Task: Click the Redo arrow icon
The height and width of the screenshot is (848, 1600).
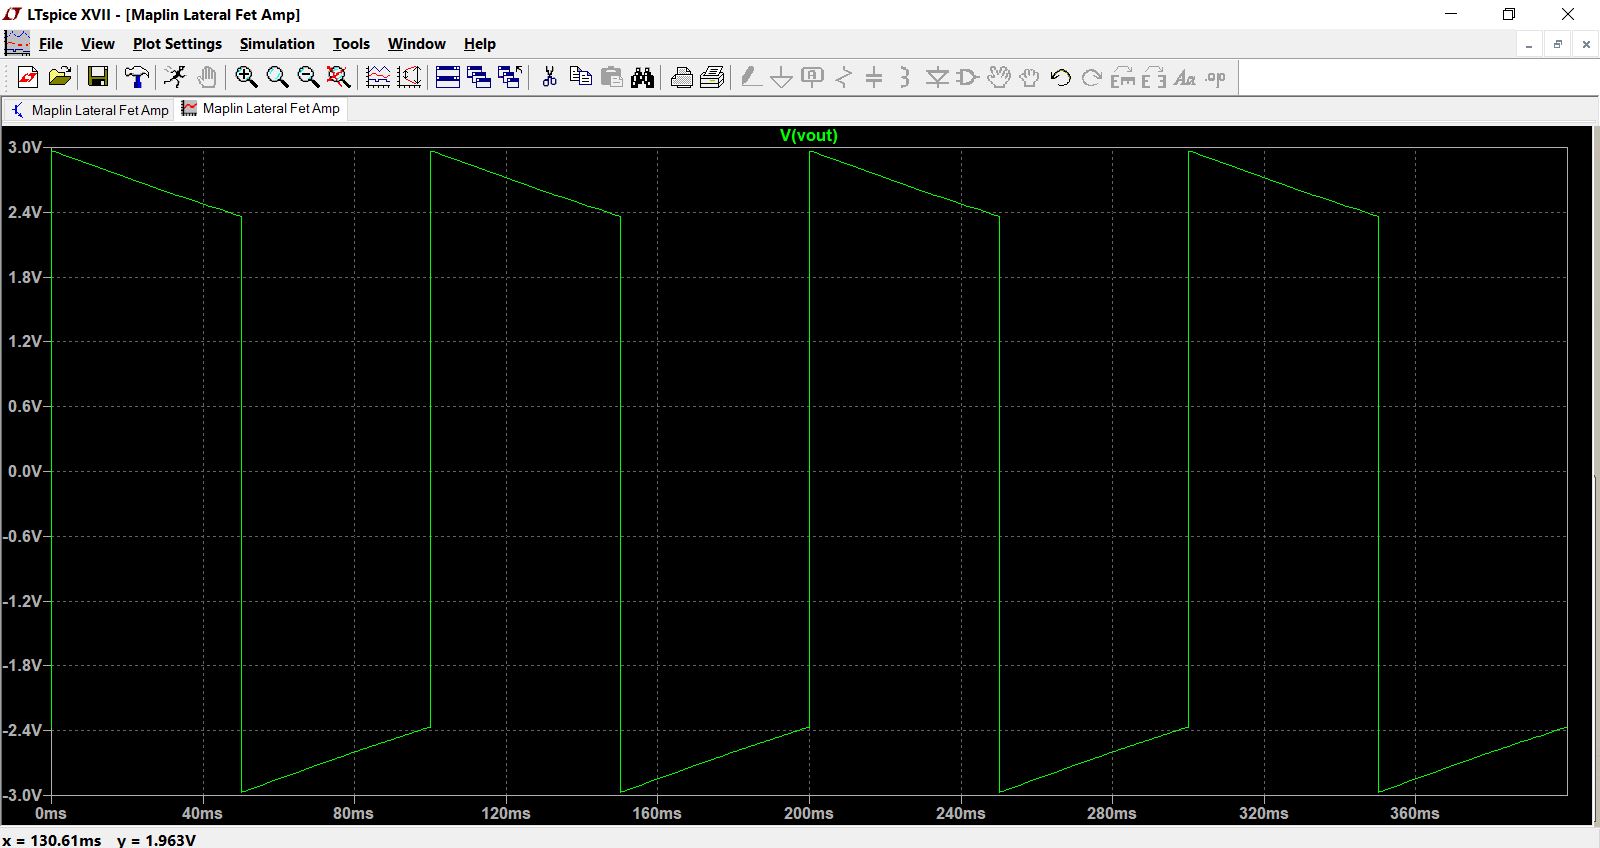Action: click(x=1092, y=77)
